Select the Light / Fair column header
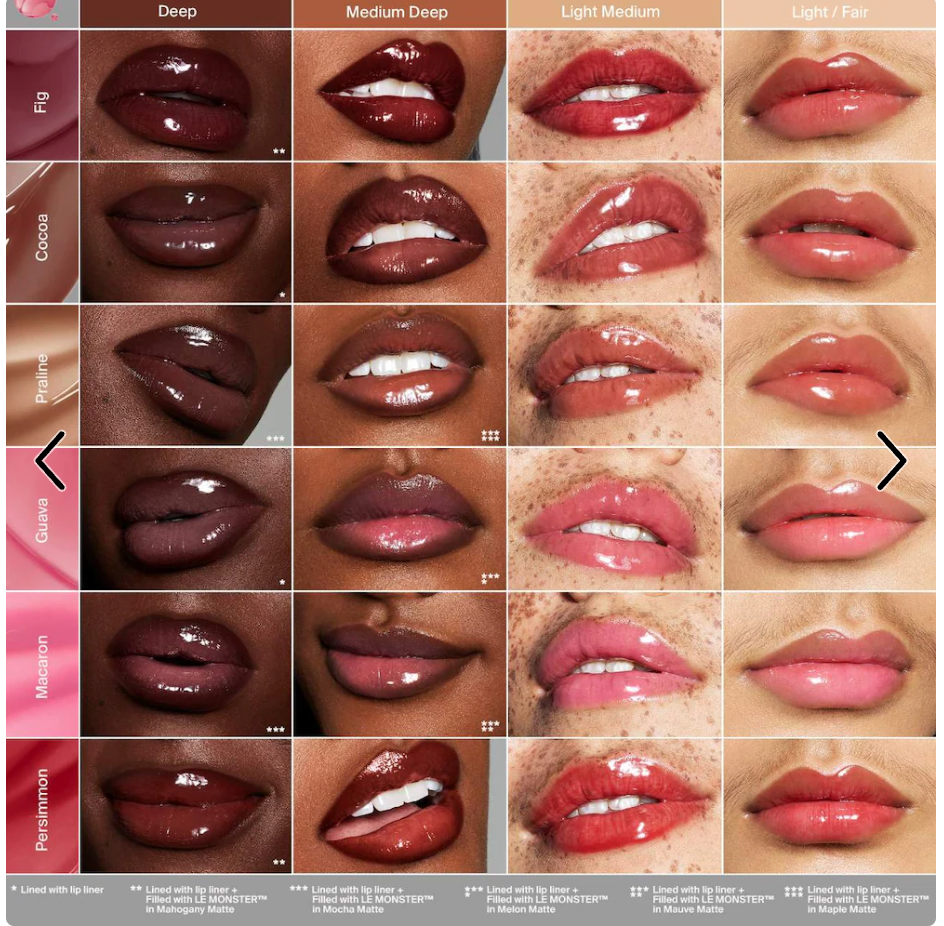This screenshot has width=944, height=926. click(x=829, y=13)
